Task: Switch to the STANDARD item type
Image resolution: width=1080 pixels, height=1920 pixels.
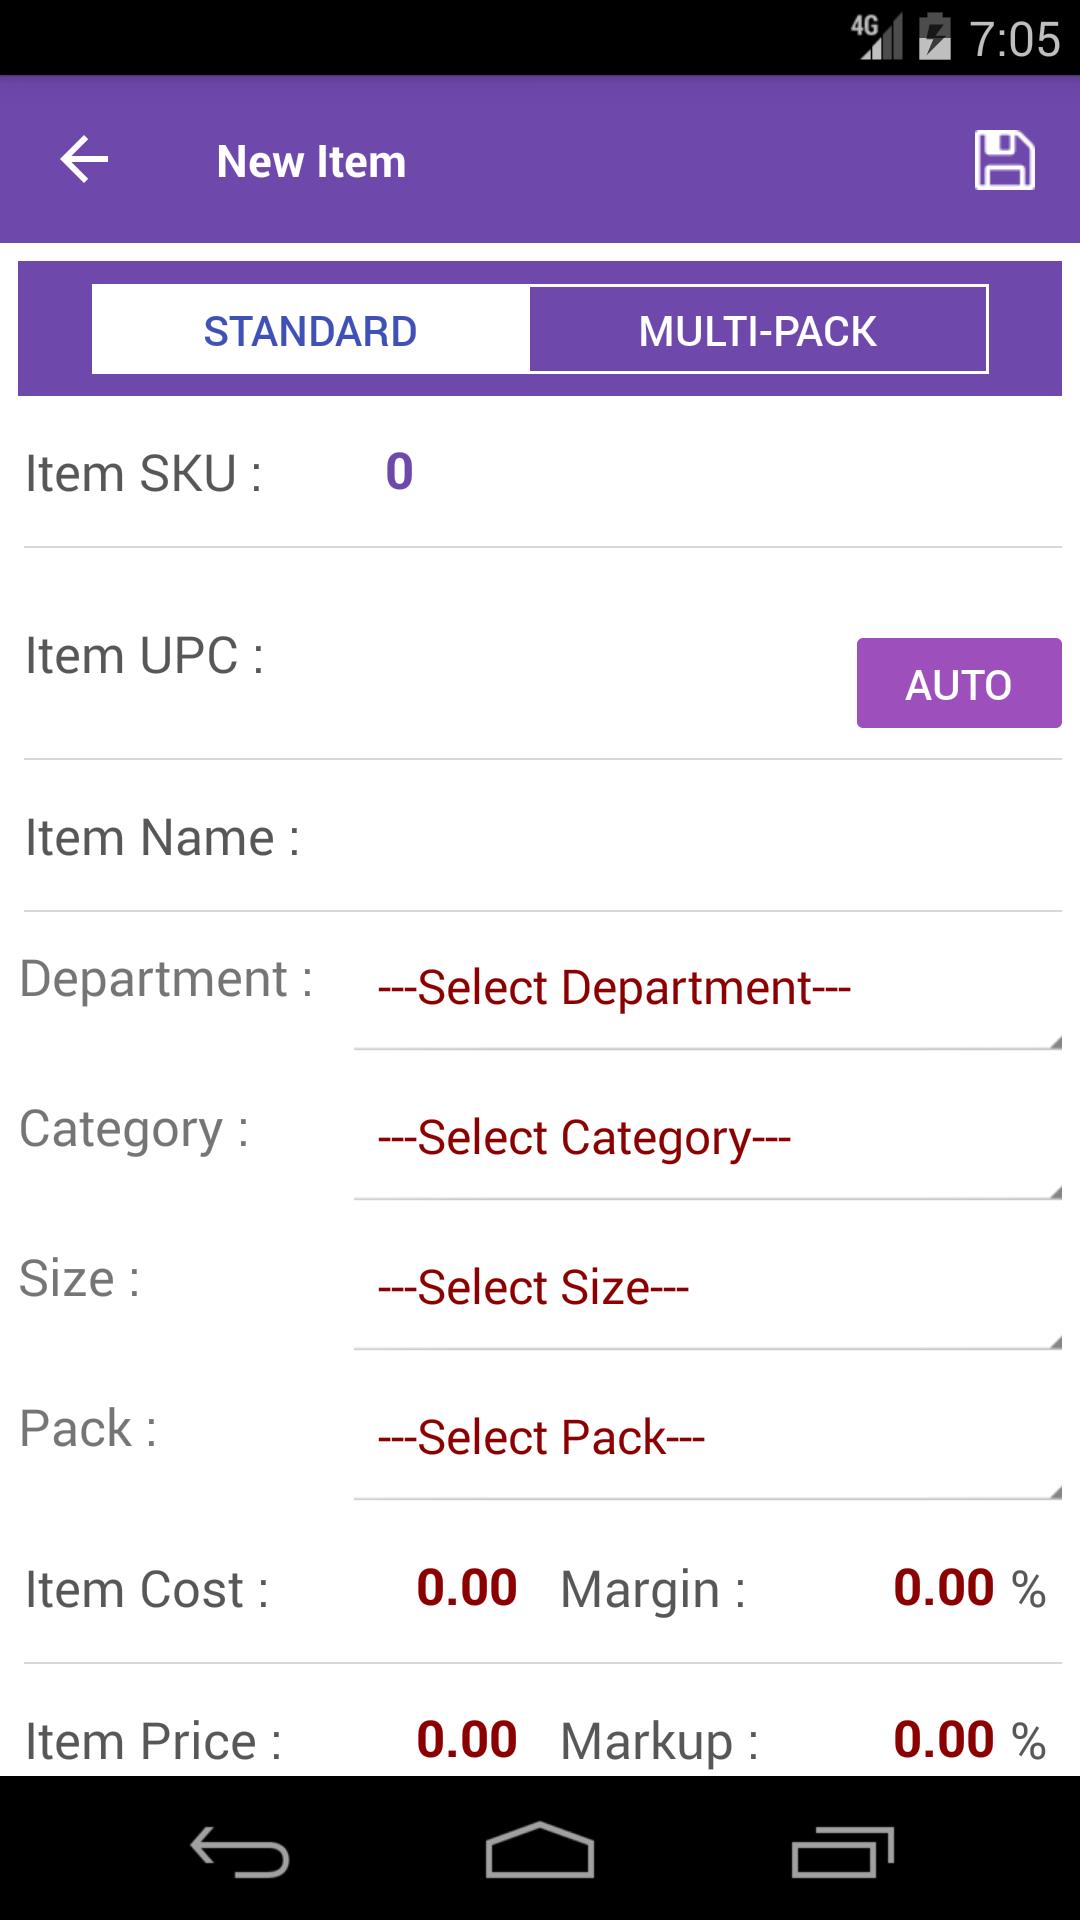Action: (310, 330)
